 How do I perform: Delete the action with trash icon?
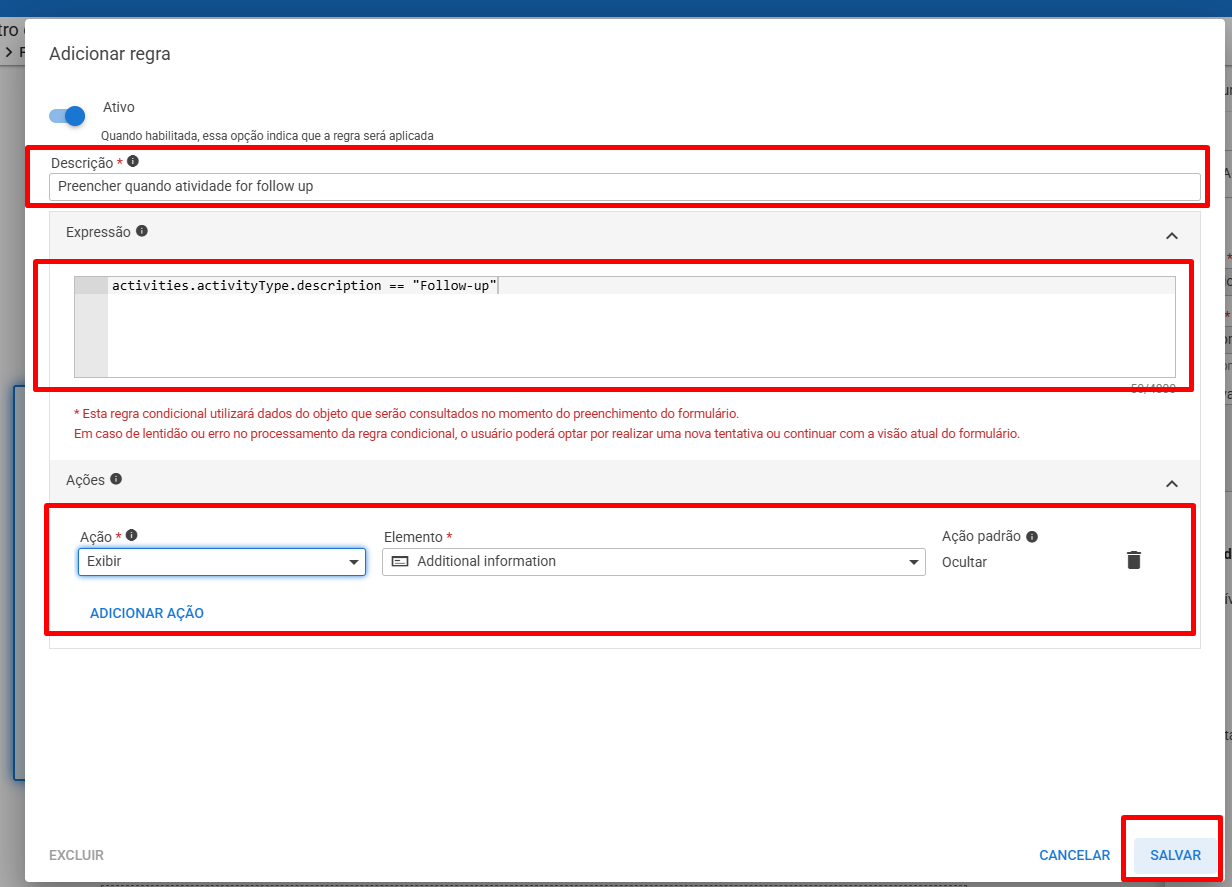pos(1133,560)
